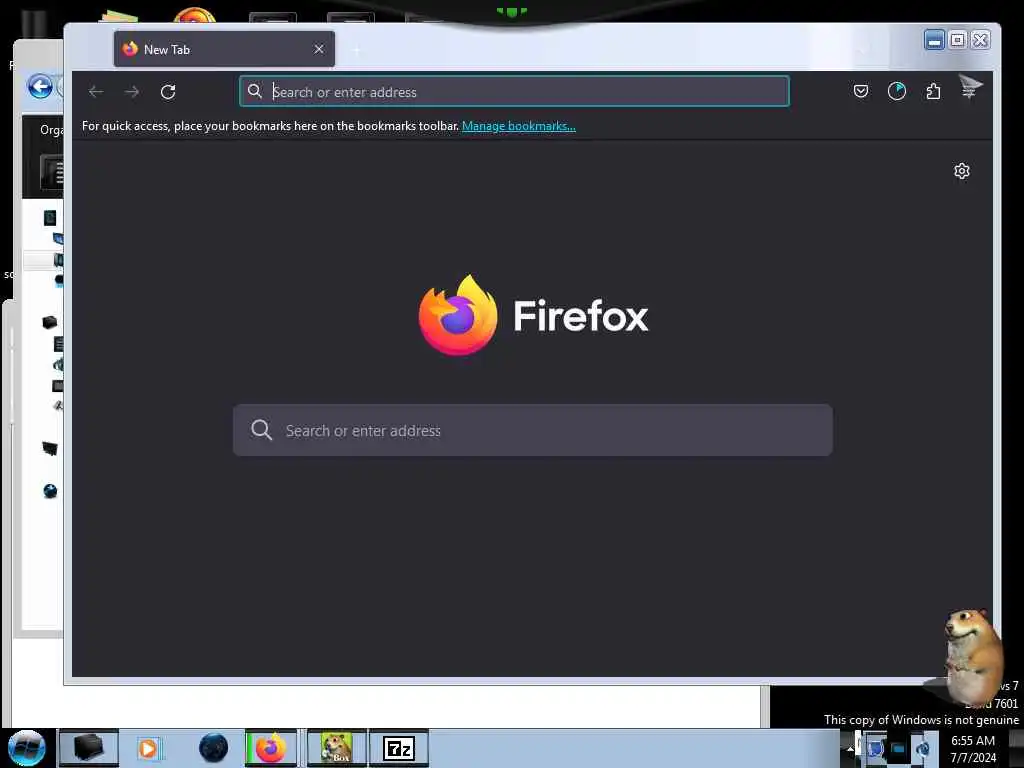The height and width of the screenshot is (768, 1024).
Task: Open the Pocket save icon
Action: click(x=861, y=91)
